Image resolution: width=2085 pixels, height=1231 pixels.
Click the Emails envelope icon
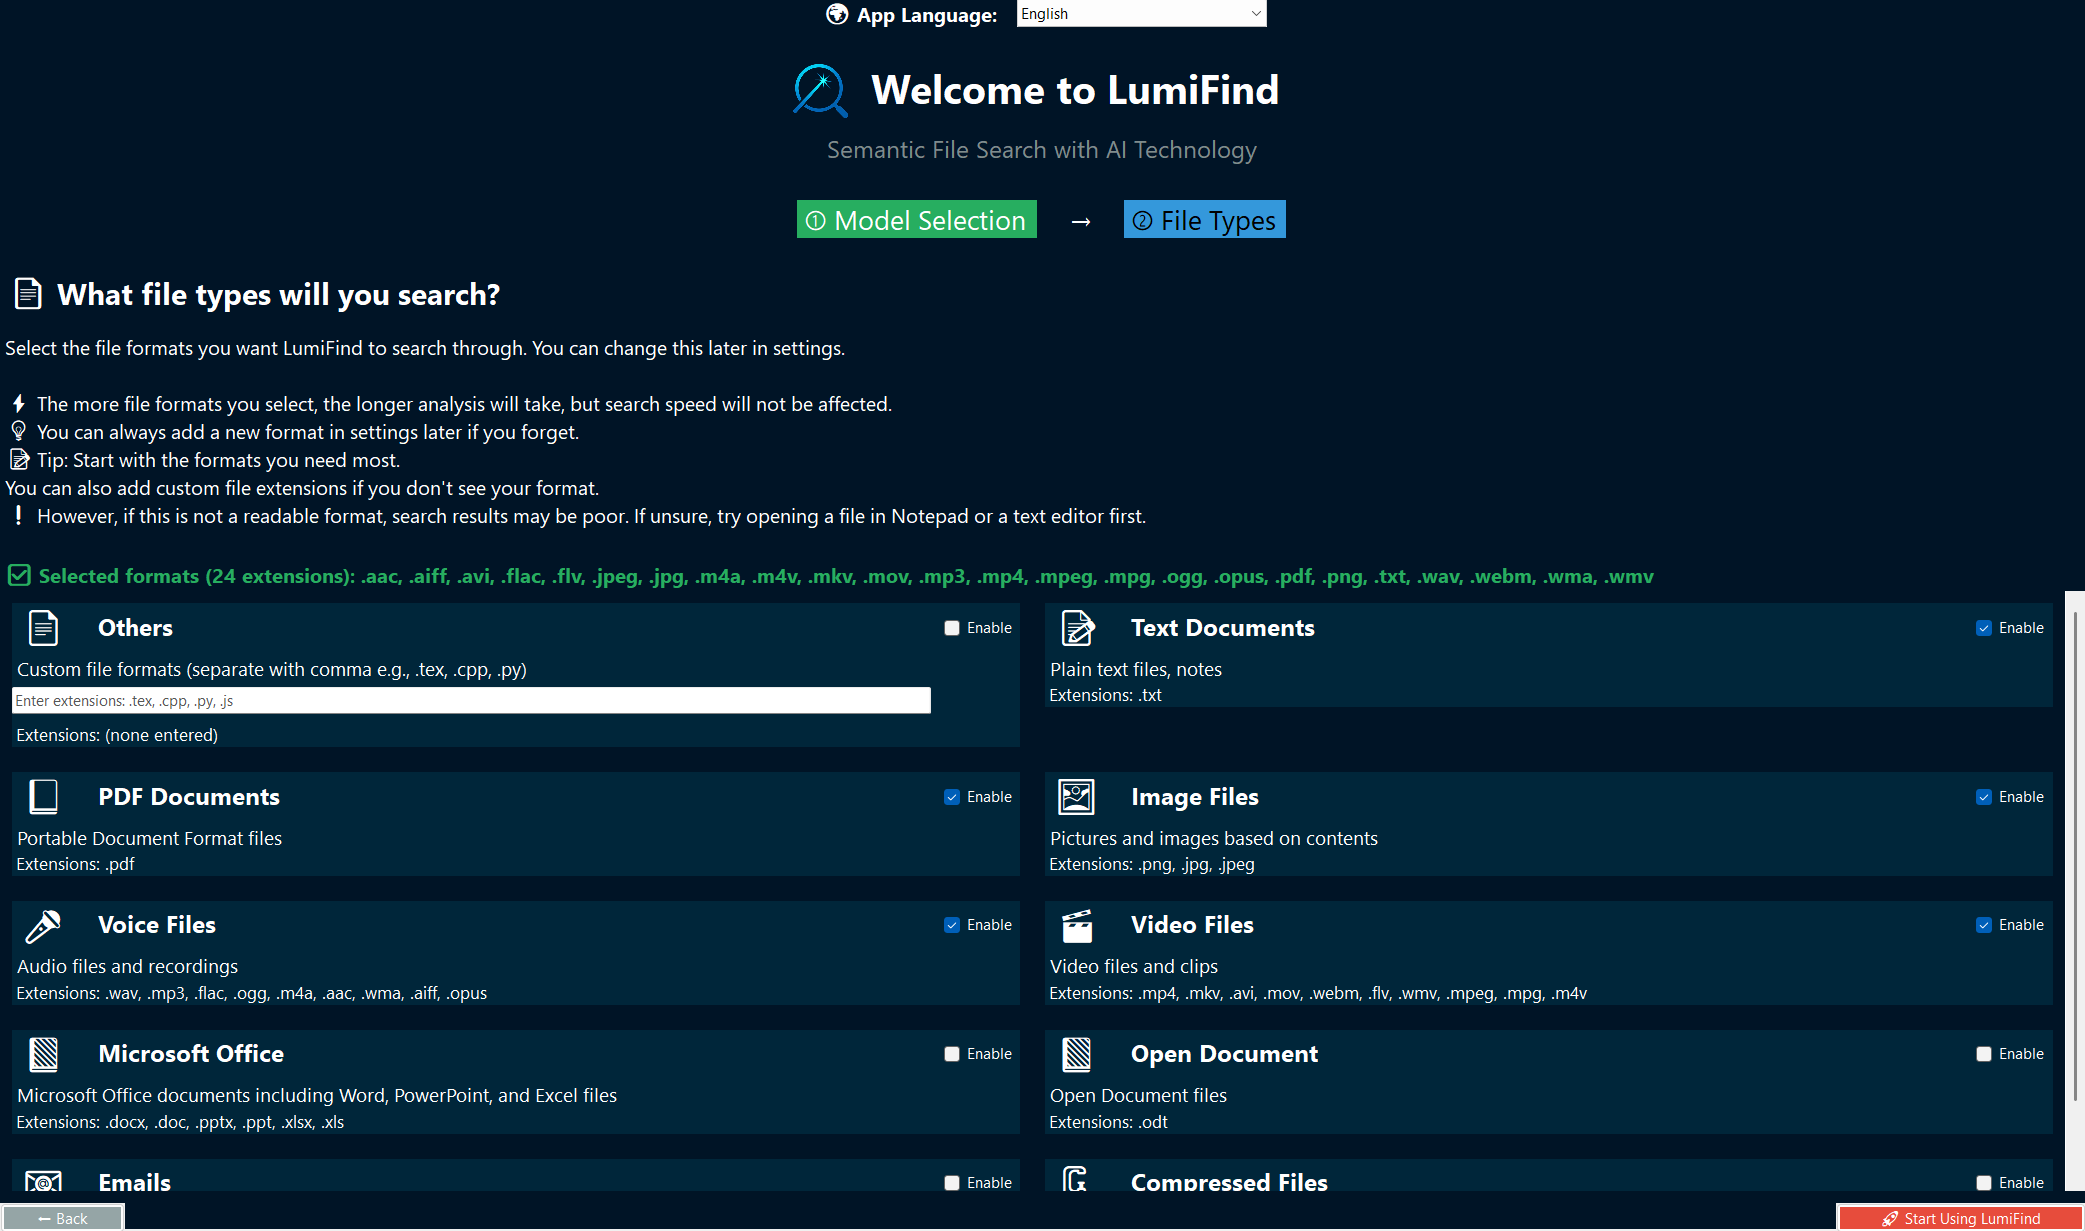pyautogui.click(x=42, y=1181)
